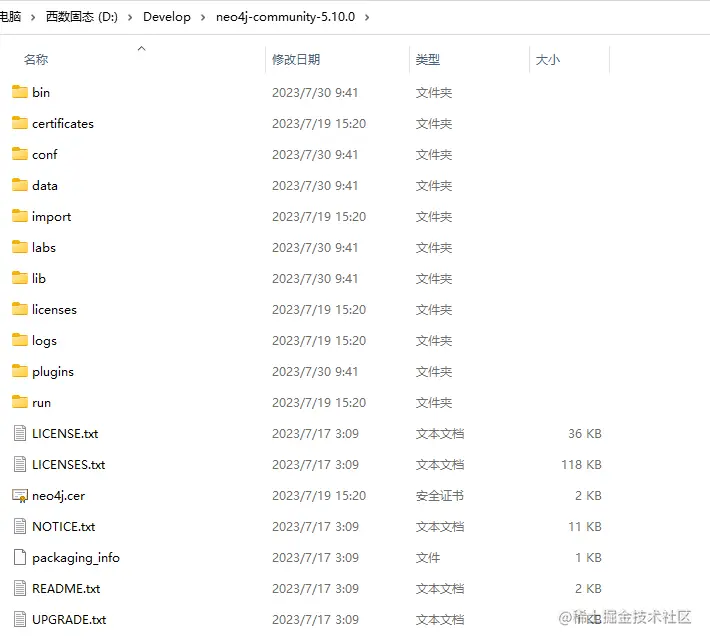Click the 文本文档 type of README.txt

[440, 588]
